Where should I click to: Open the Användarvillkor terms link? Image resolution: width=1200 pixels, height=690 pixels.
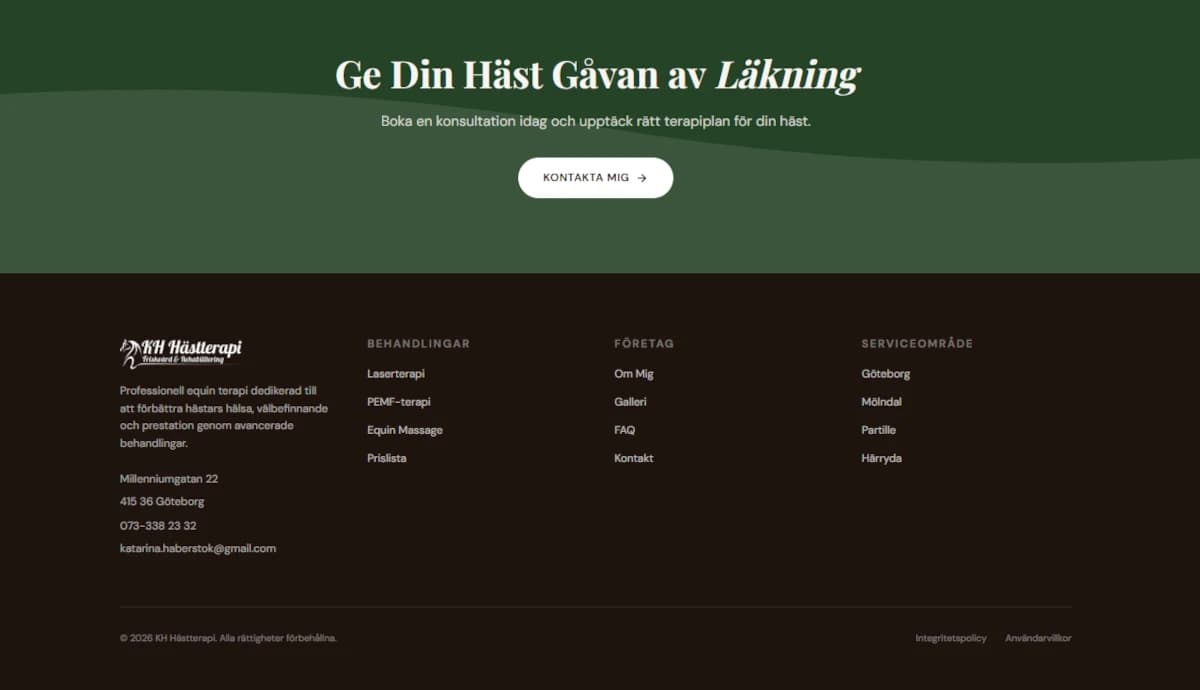coord(1037,638)
